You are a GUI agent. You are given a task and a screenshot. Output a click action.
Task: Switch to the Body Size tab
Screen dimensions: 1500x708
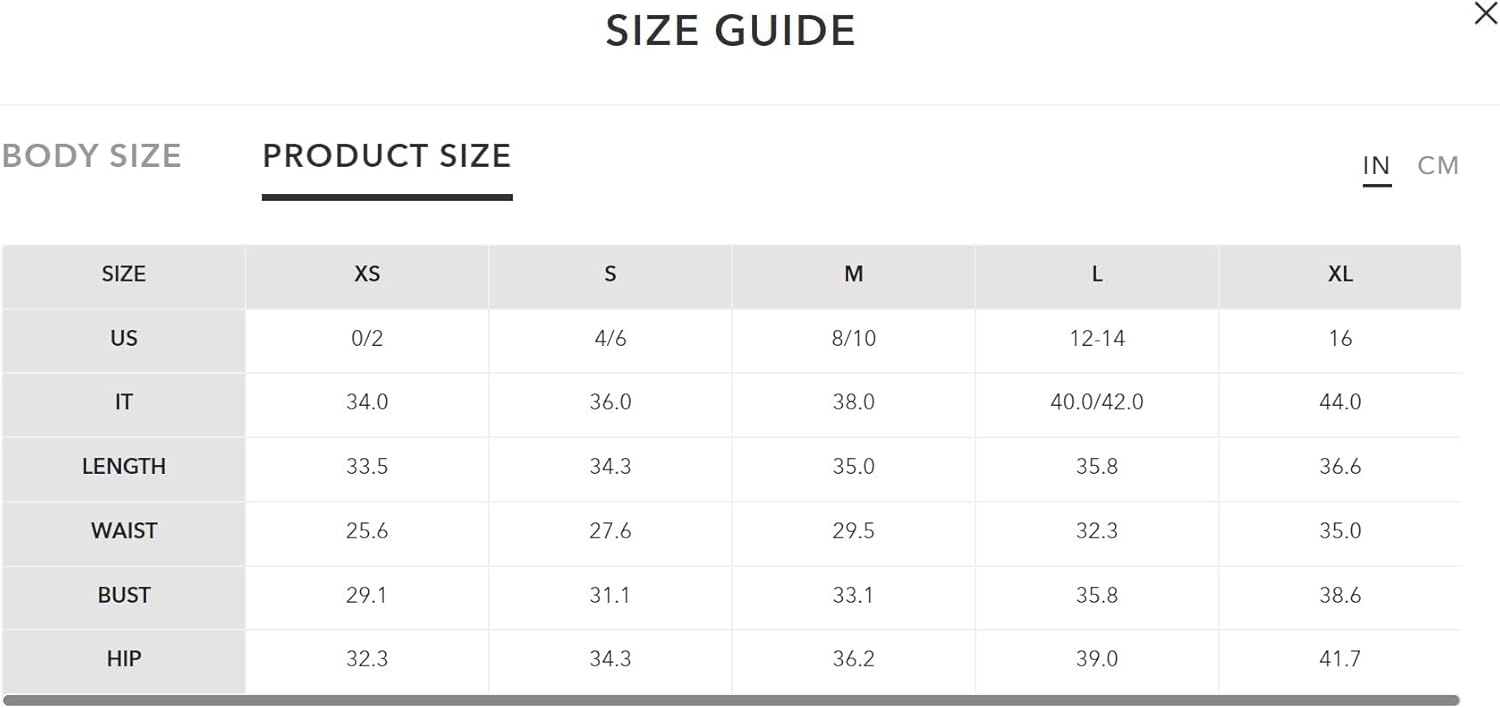91,156
